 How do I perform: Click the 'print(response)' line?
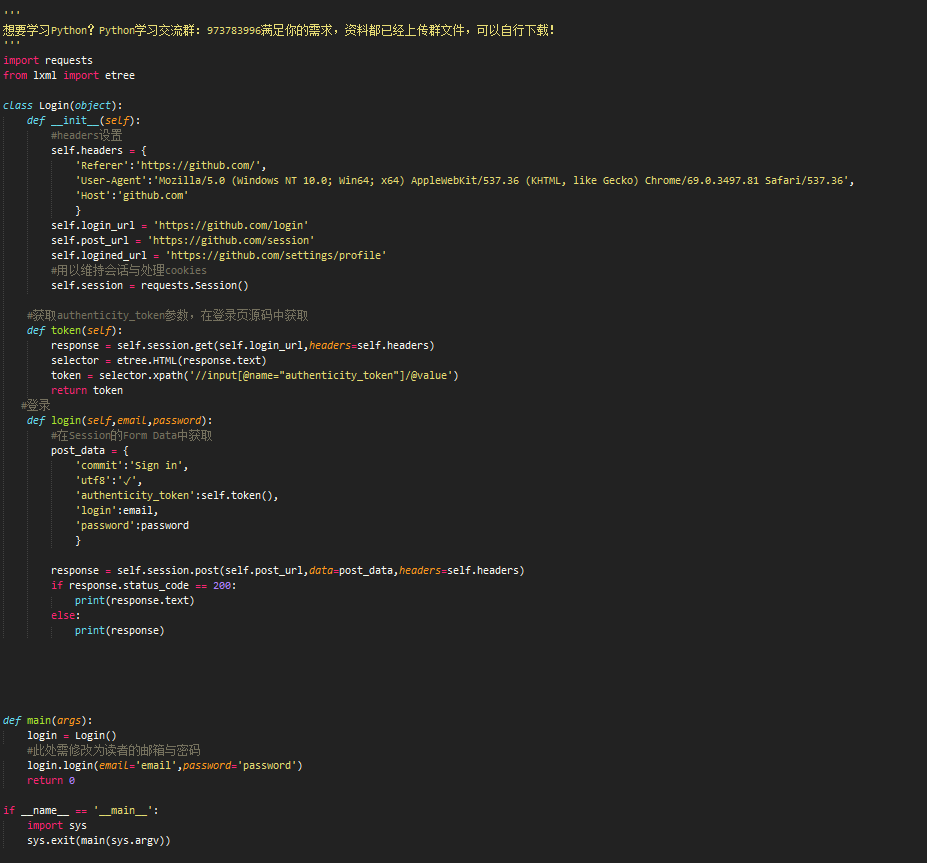click(x=119, y=631)
